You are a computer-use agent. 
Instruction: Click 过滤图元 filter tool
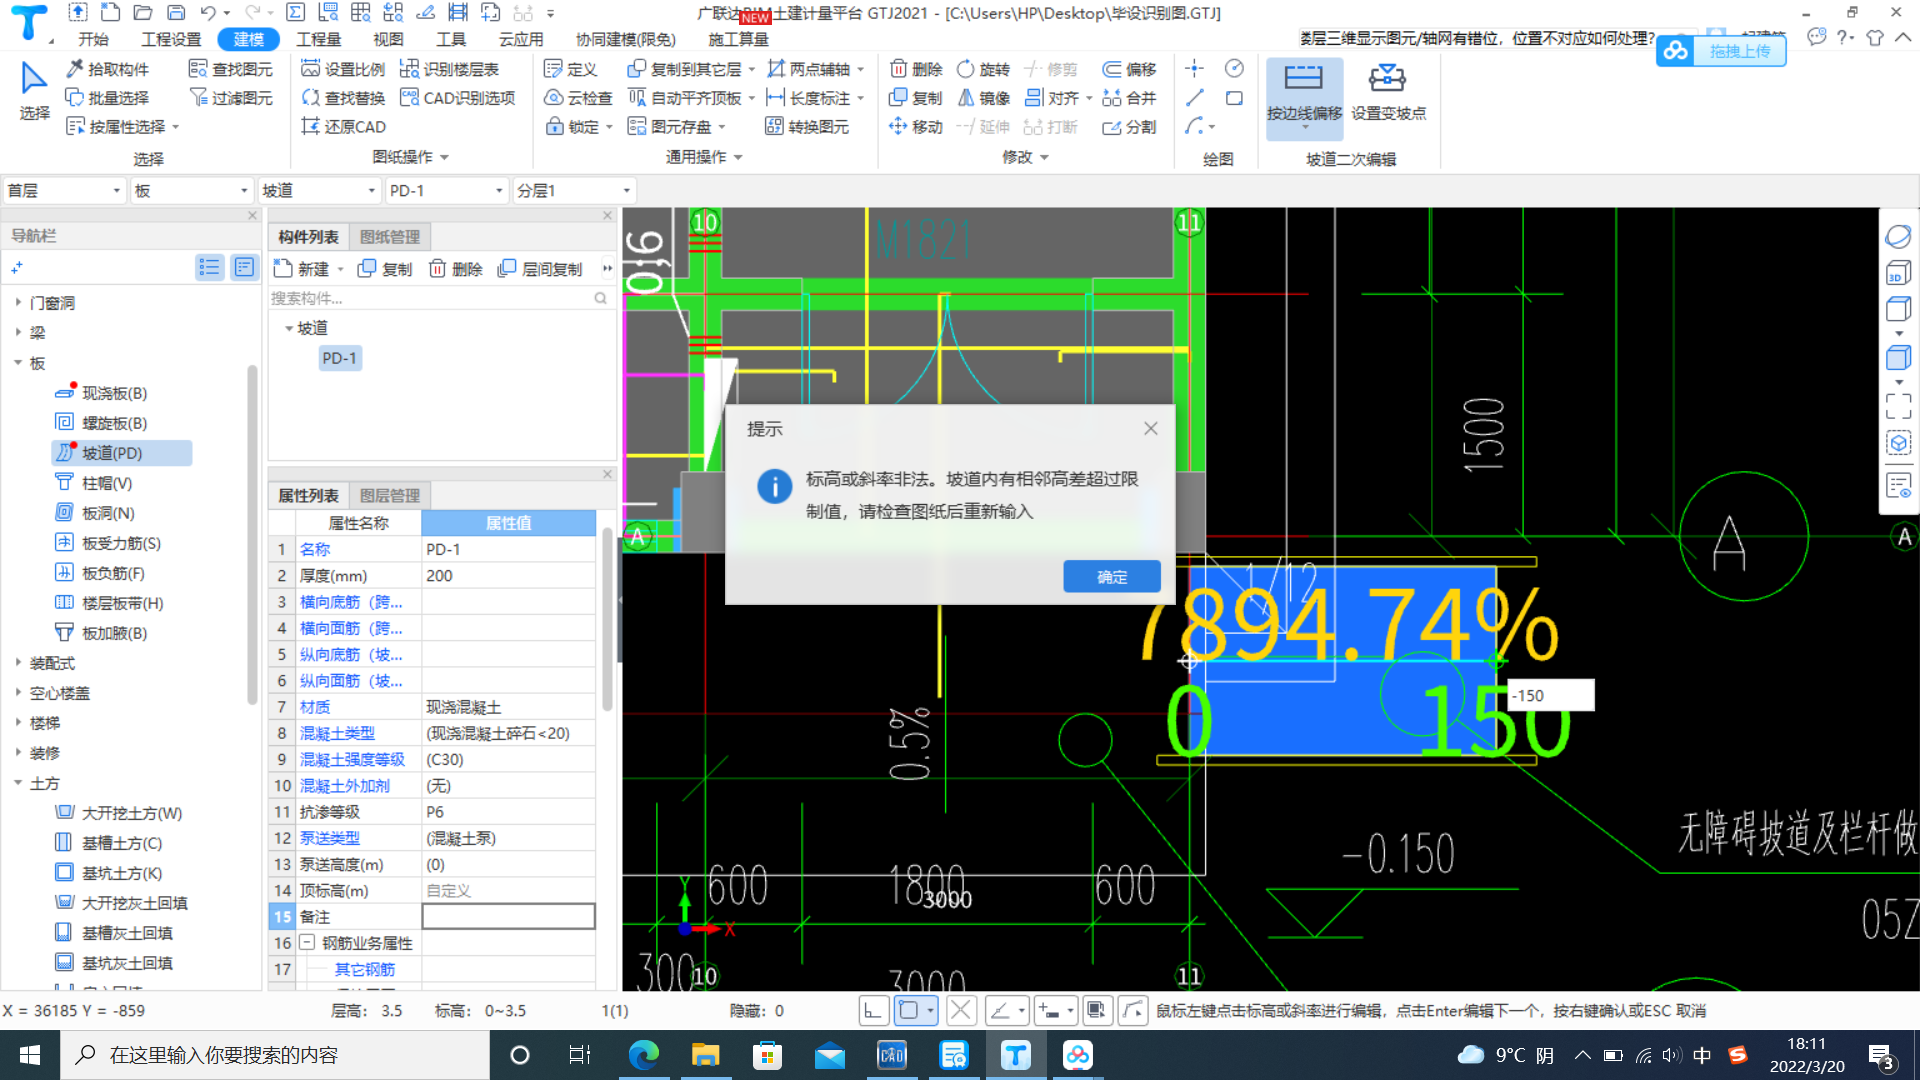[x=231, y=98]
